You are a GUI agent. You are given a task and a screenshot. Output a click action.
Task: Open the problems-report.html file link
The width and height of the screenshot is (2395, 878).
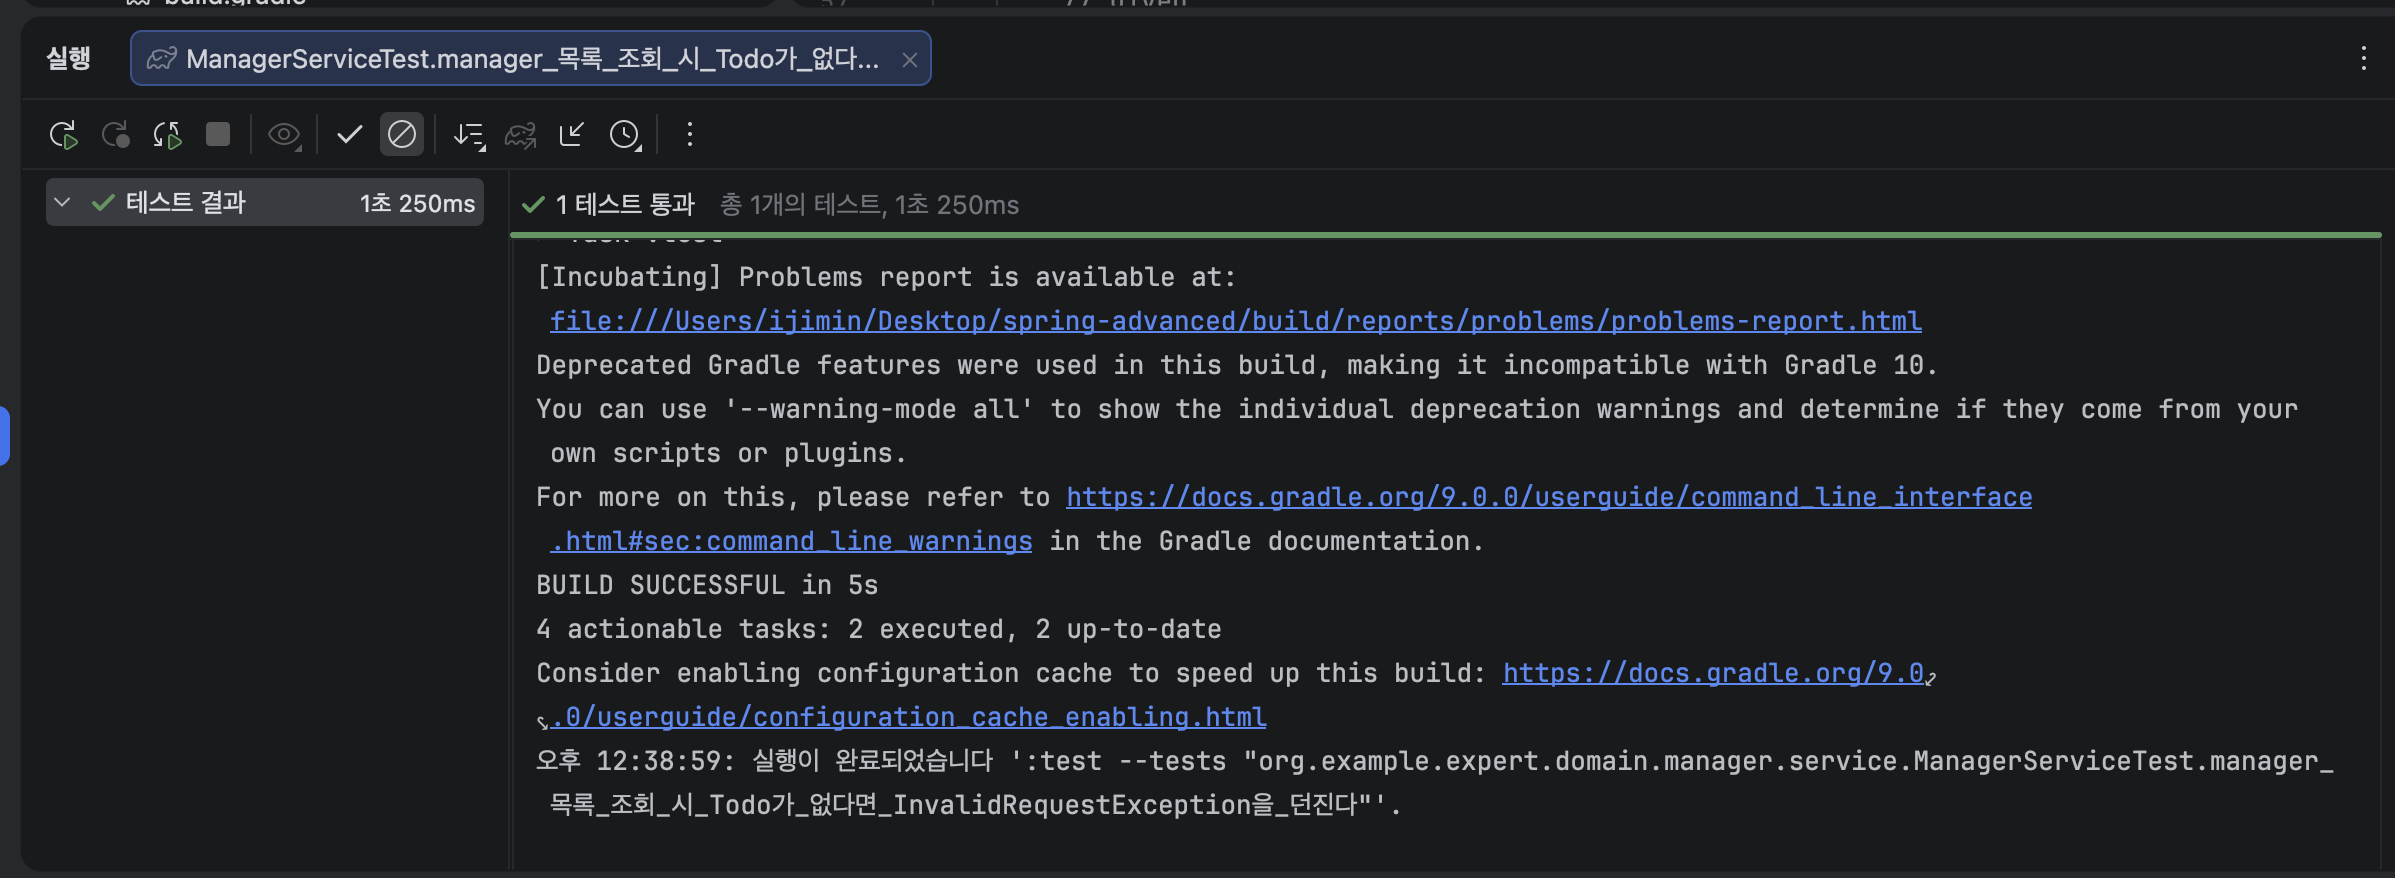pos(1235,321)
